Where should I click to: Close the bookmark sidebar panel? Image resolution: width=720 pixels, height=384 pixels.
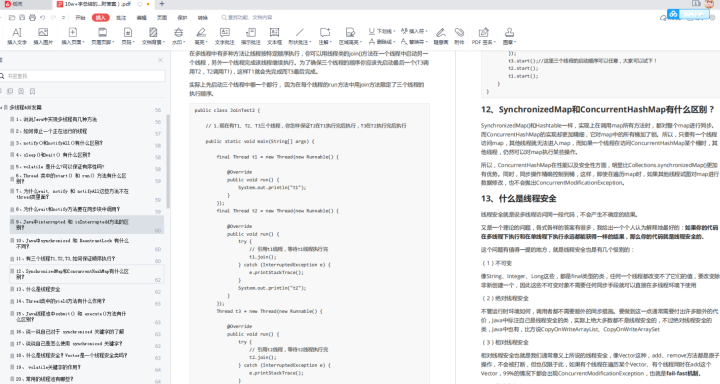[160, 60]
